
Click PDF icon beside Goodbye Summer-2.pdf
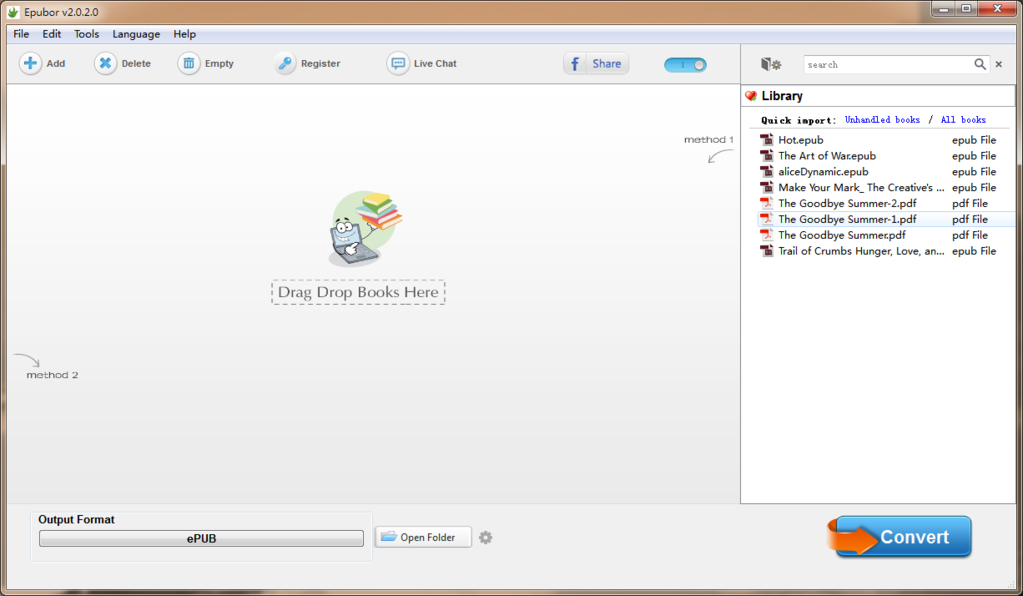tap(767, 203)
